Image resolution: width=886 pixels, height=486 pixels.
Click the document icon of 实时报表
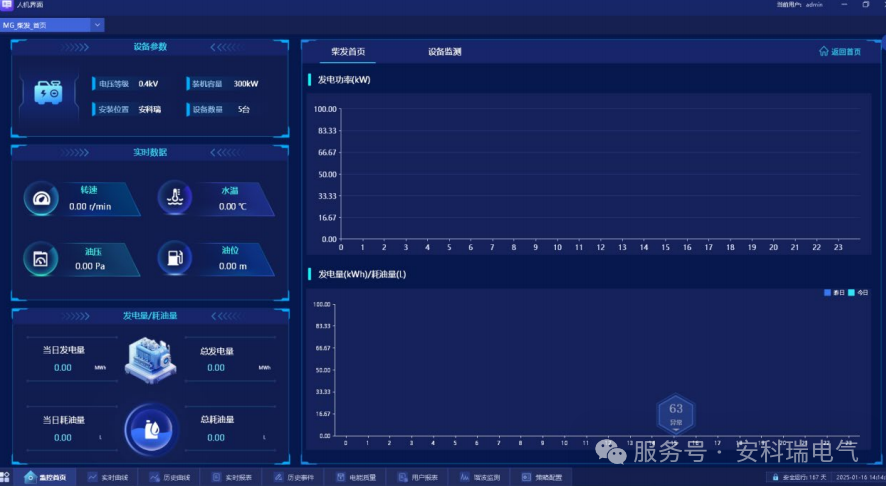pyautogui.click(x=216, y=478)
